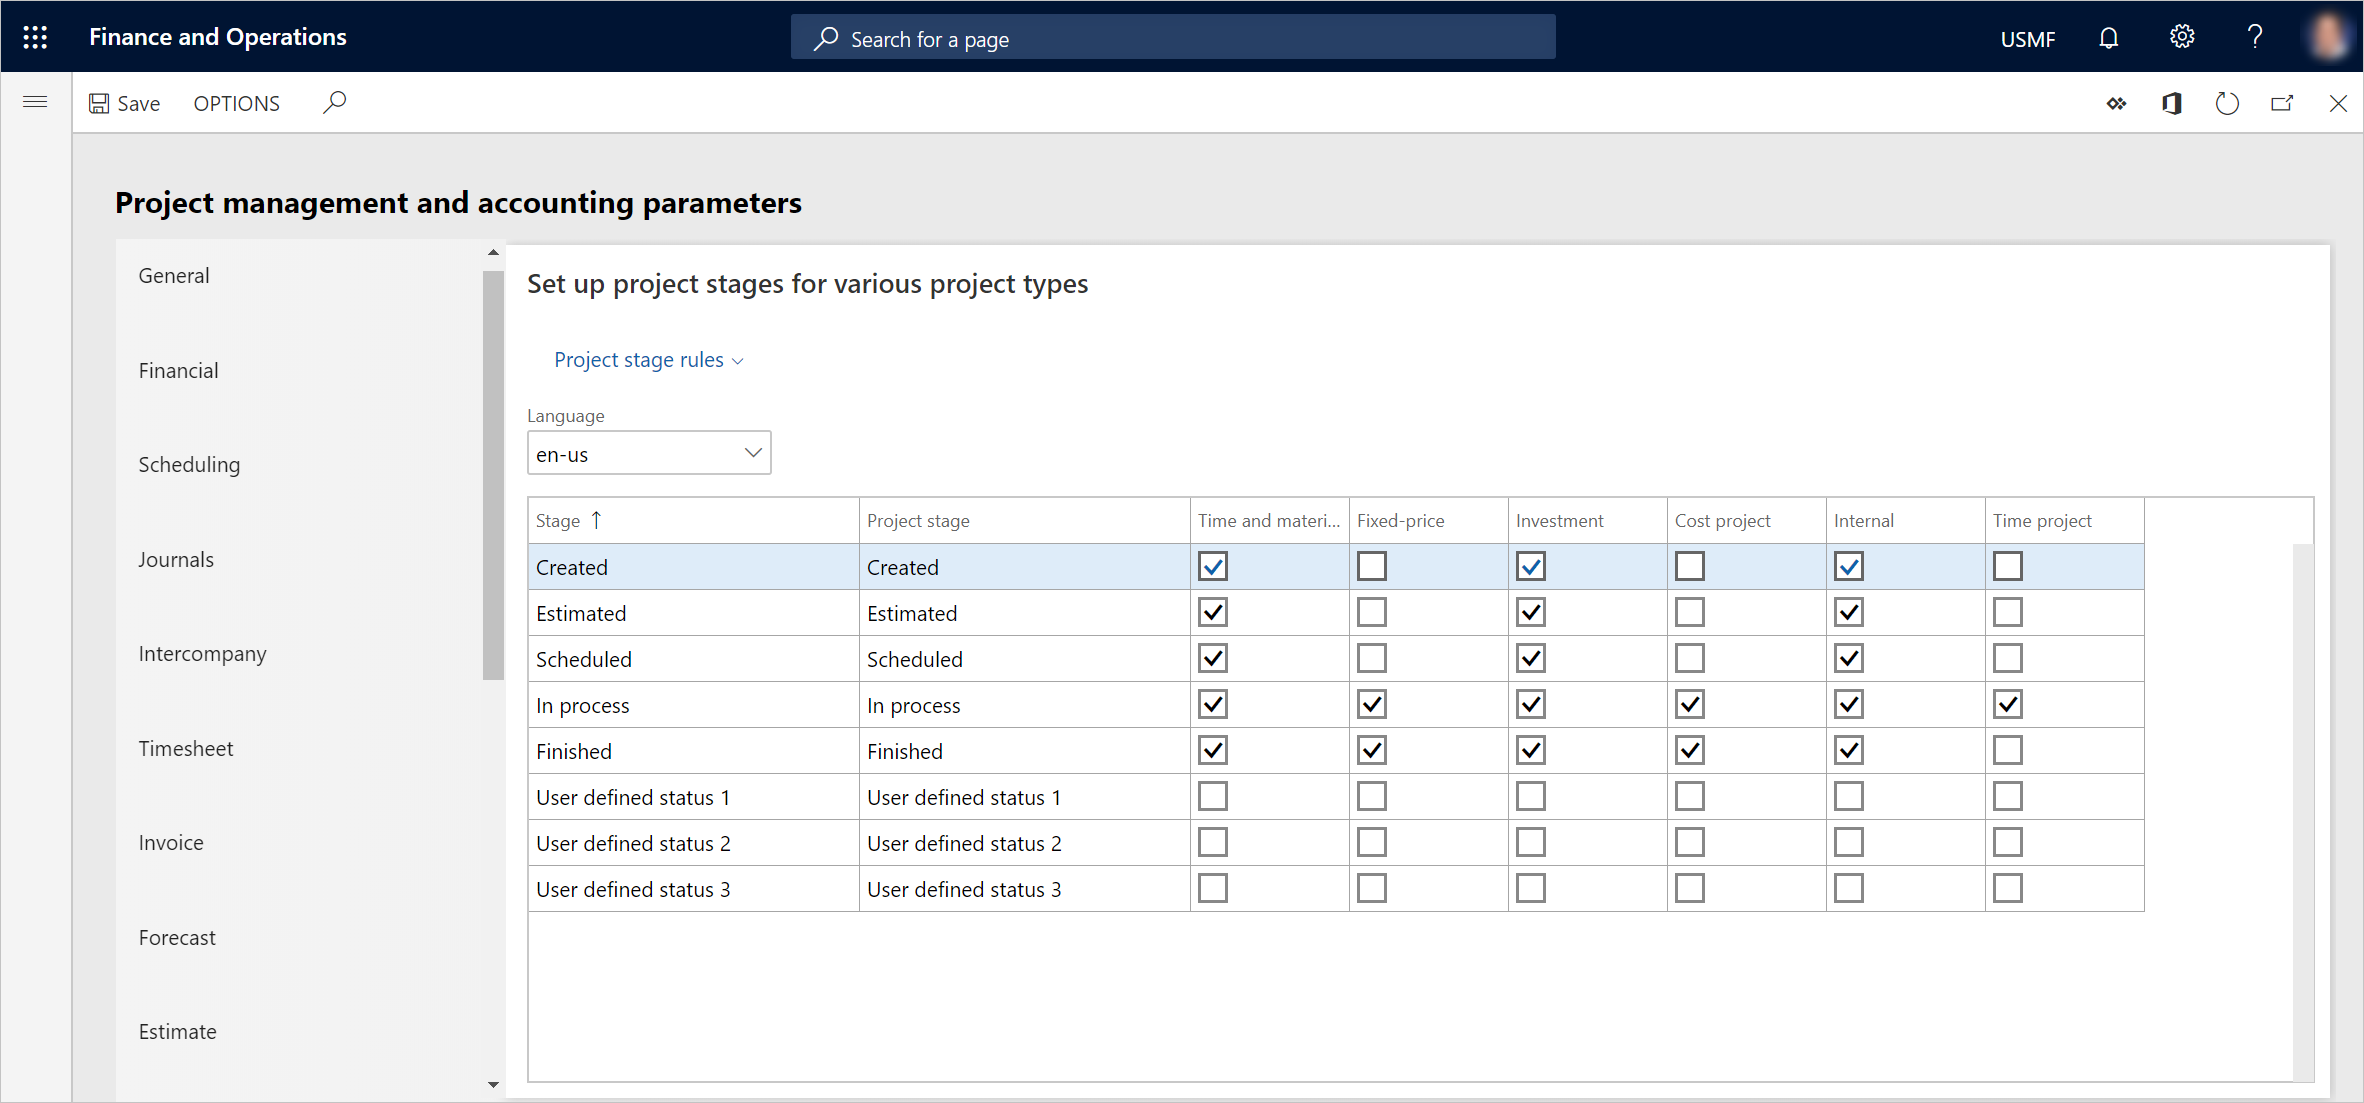This screenshot has height=1103, width=2364.
Task: Click the OPTIONS menu item
Action: tap(237, 102)
